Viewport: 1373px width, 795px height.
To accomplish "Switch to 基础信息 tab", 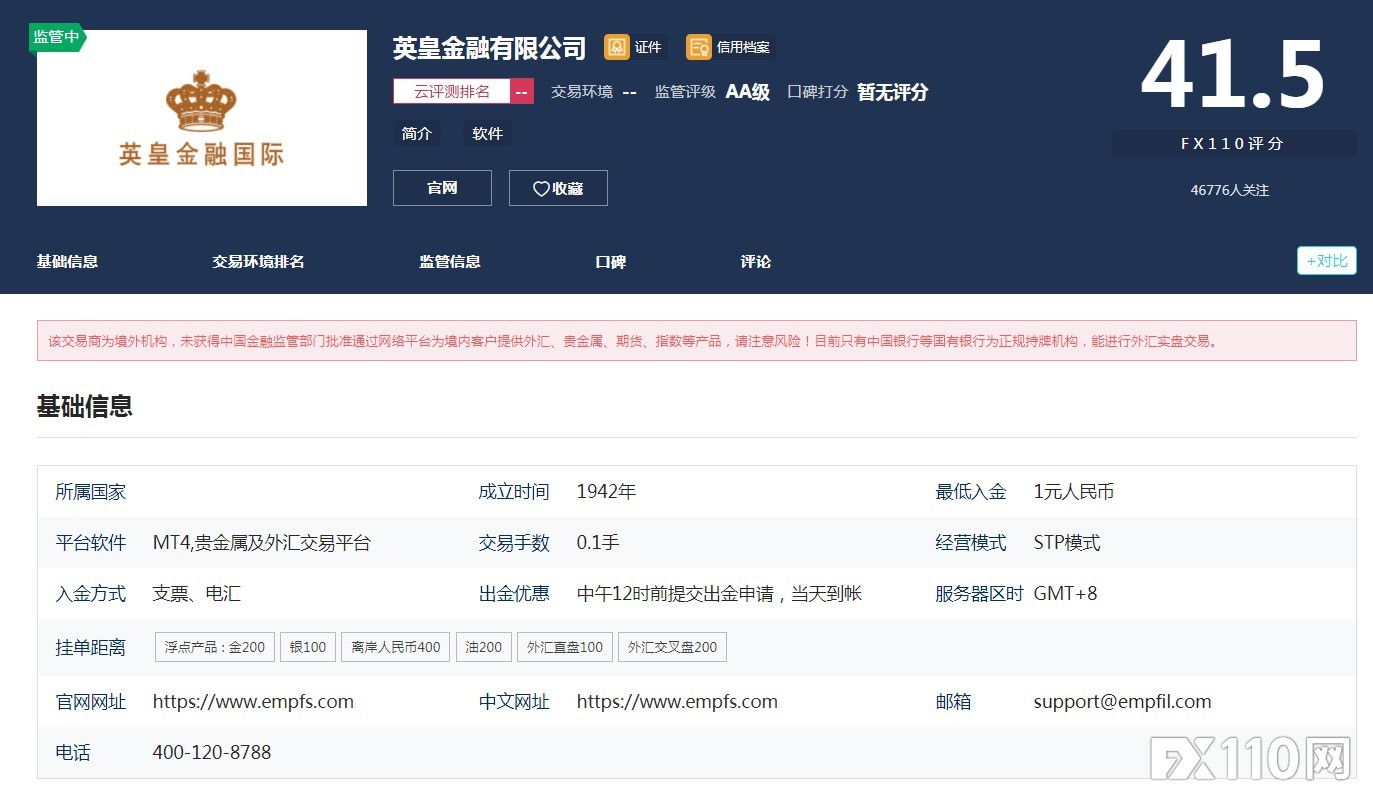I will pyautogui.click(x=67, y=262).
